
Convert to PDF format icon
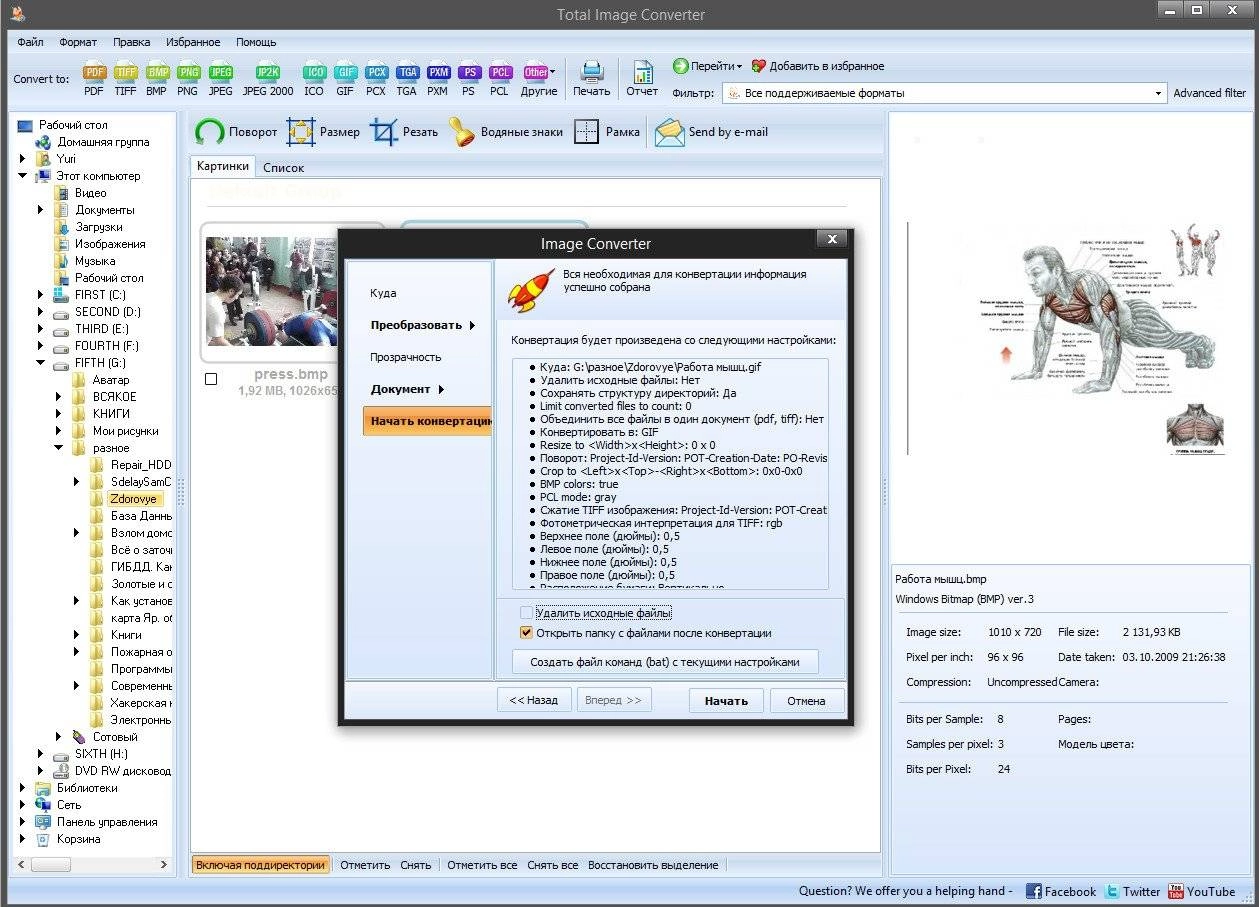(94, 80)
